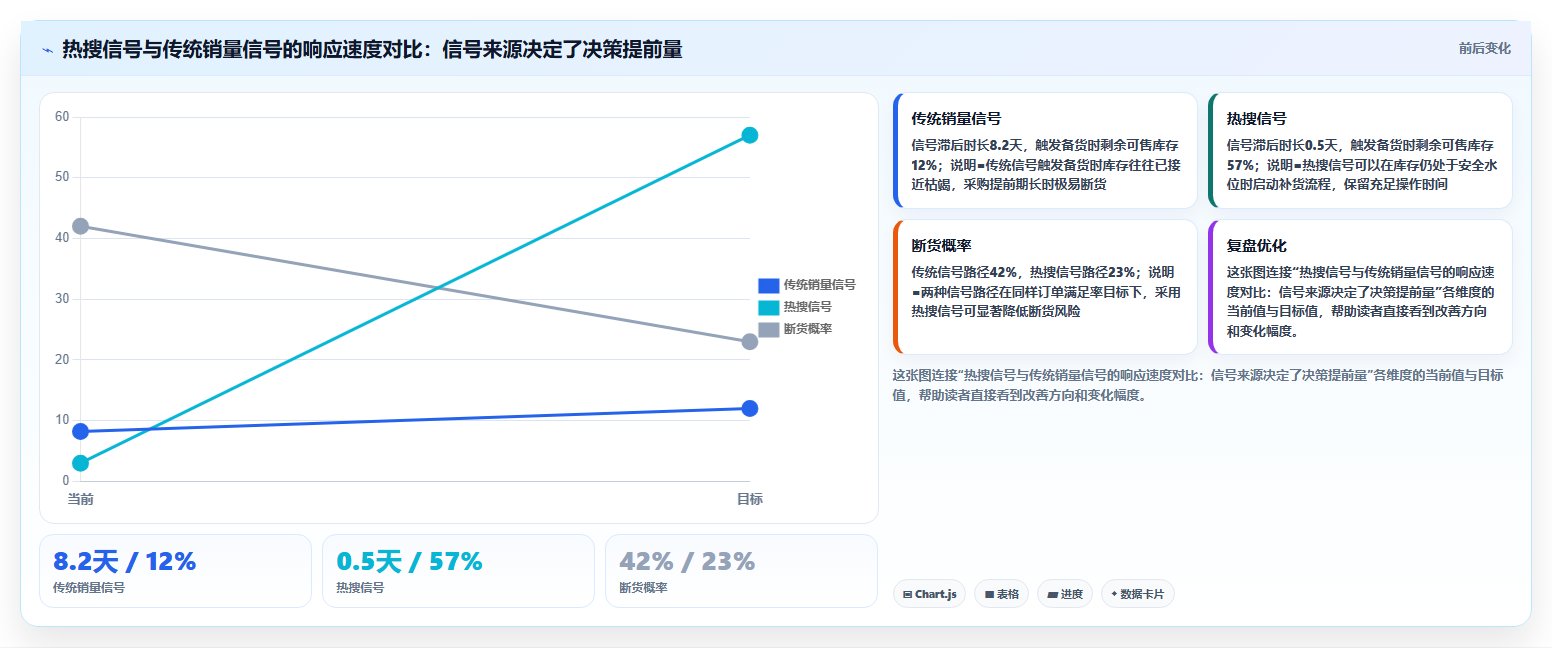Click the summary paragraph below the info cards
1552x648 pixels.
point(1197,385)
